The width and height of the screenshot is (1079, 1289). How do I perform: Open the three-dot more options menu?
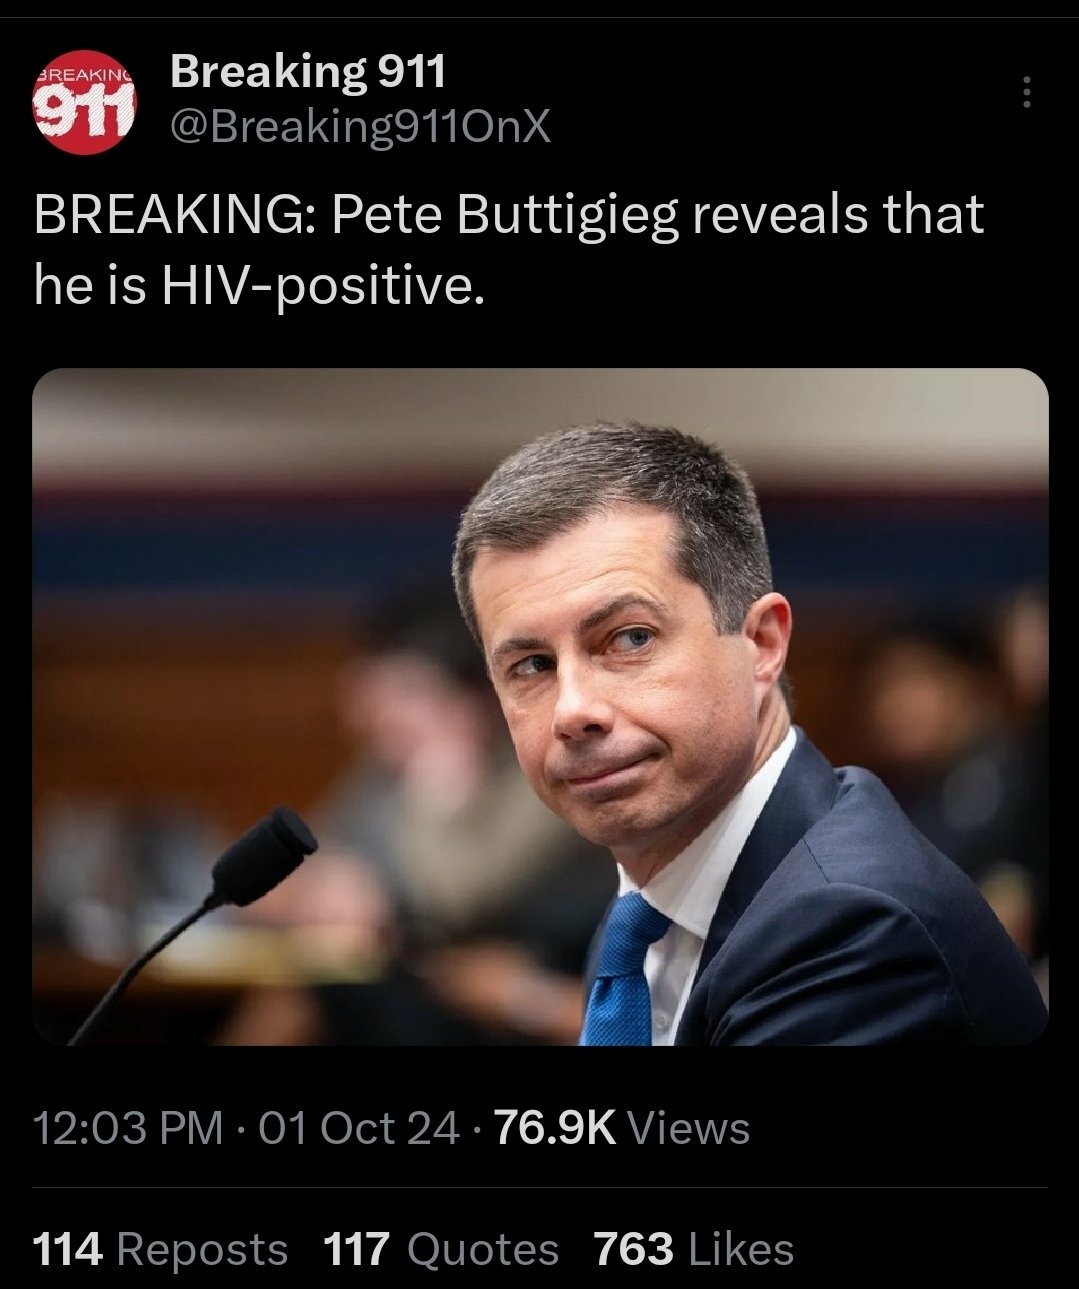tap(1024, 93)
